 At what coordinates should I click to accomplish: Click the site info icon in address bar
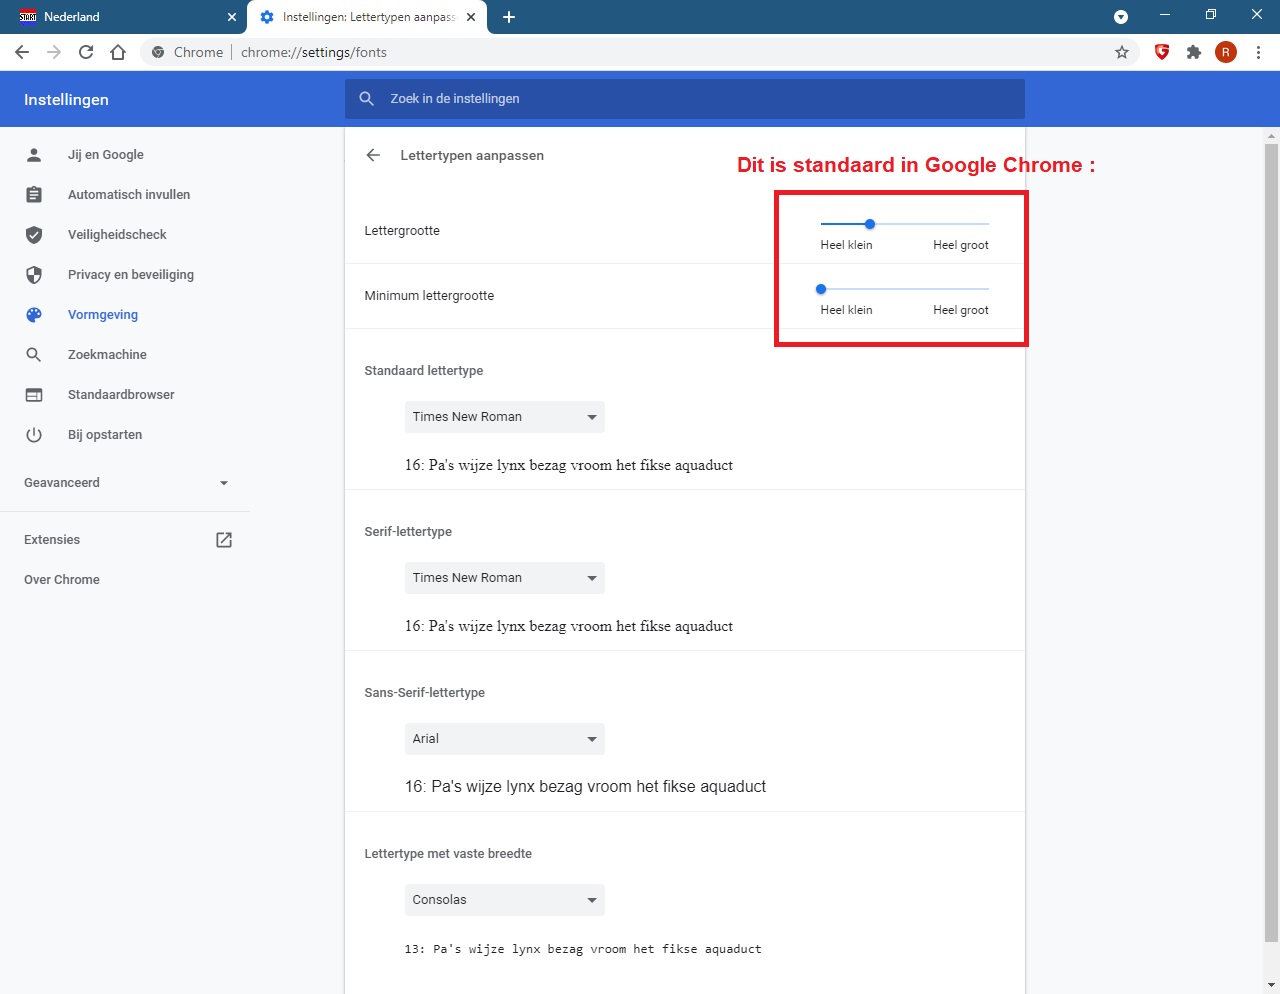(158, 52)
